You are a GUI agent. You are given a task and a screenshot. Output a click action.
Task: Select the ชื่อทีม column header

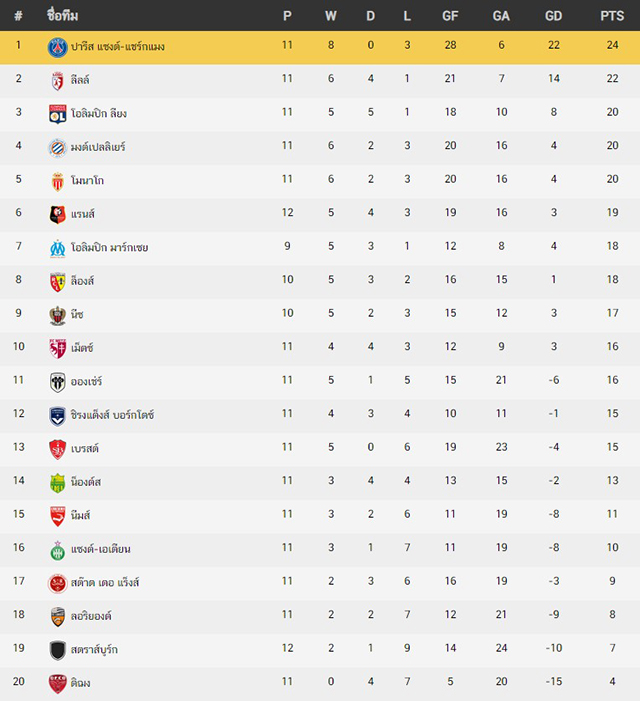pyautogui.click(x=63, y=15)
